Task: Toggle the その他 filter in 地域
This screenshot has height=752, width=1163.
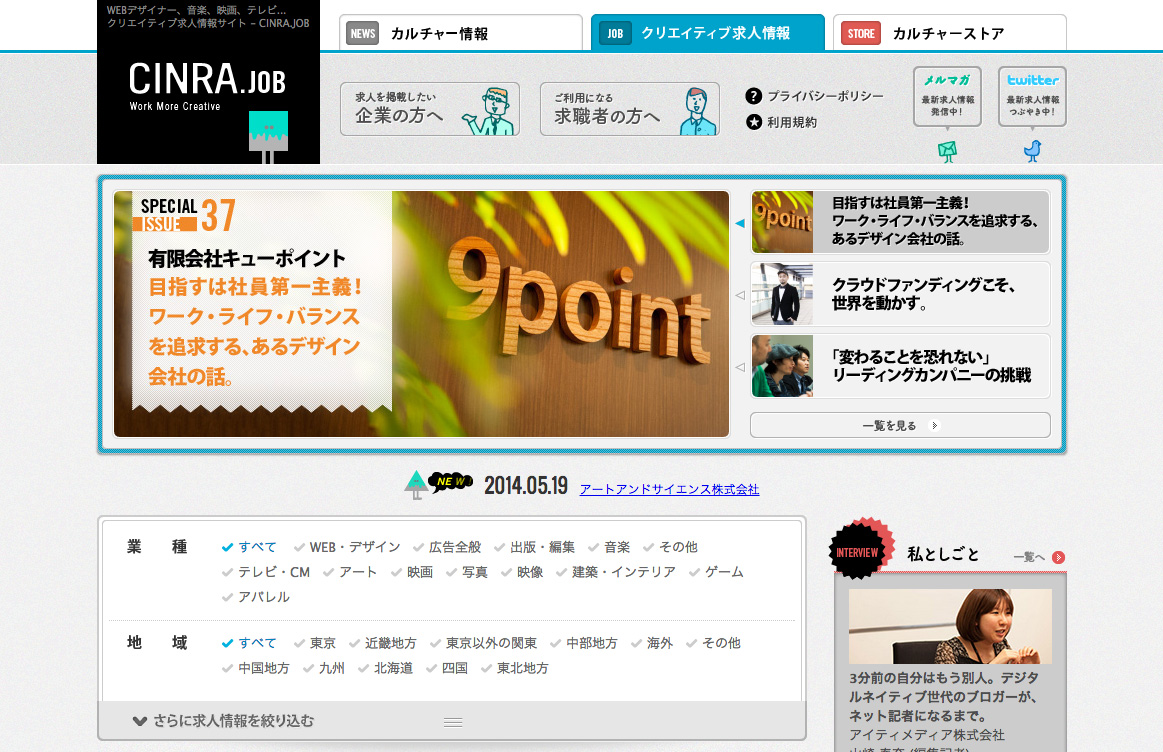Action: (x=714, y=643)
